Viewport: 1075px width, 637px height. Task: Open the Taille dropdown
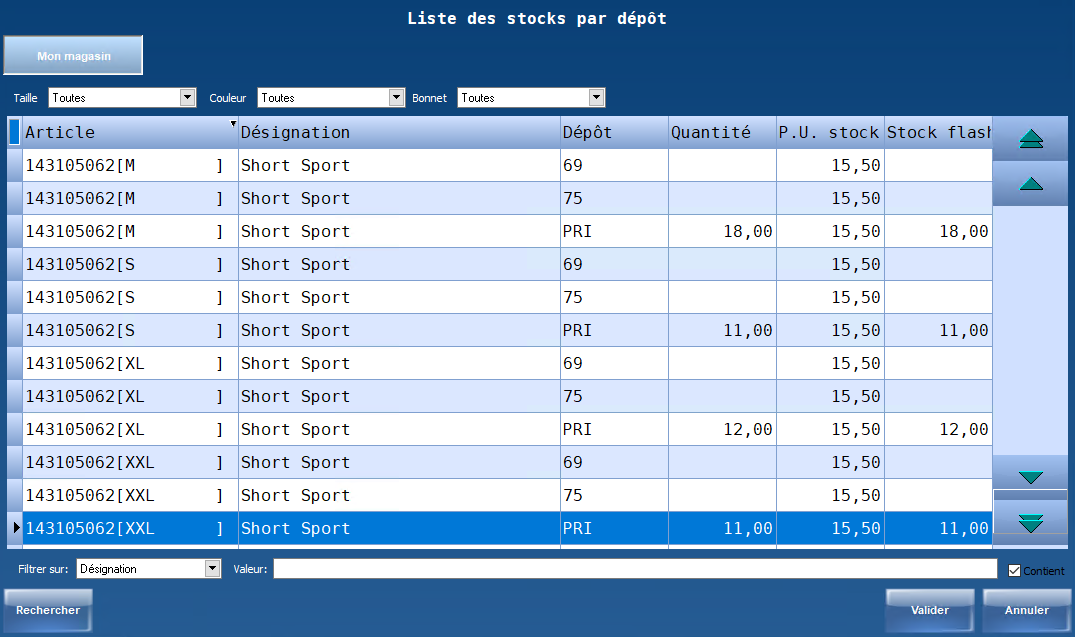point(187,98)
